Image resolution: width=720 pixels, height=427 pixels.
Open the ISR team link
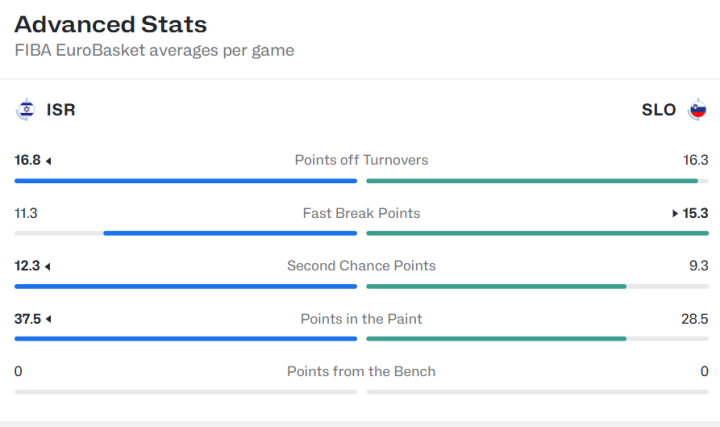61,110
